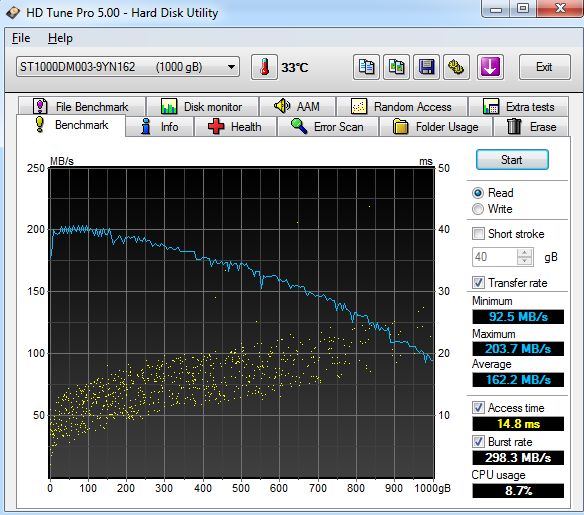The image size is (584, 515).
Task: Uncheck the Transfer rate checkbox
Action: [478, 283]
